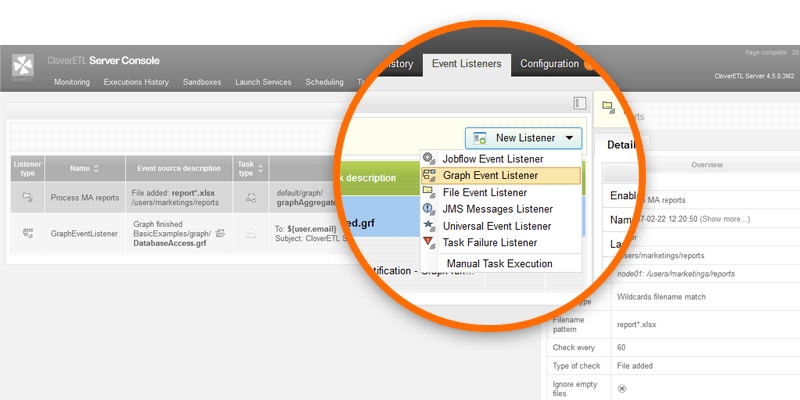Screen dimensions: 800x400
Task: Click the New Listener dropdown arrow
Action: (x=569, y=138)
